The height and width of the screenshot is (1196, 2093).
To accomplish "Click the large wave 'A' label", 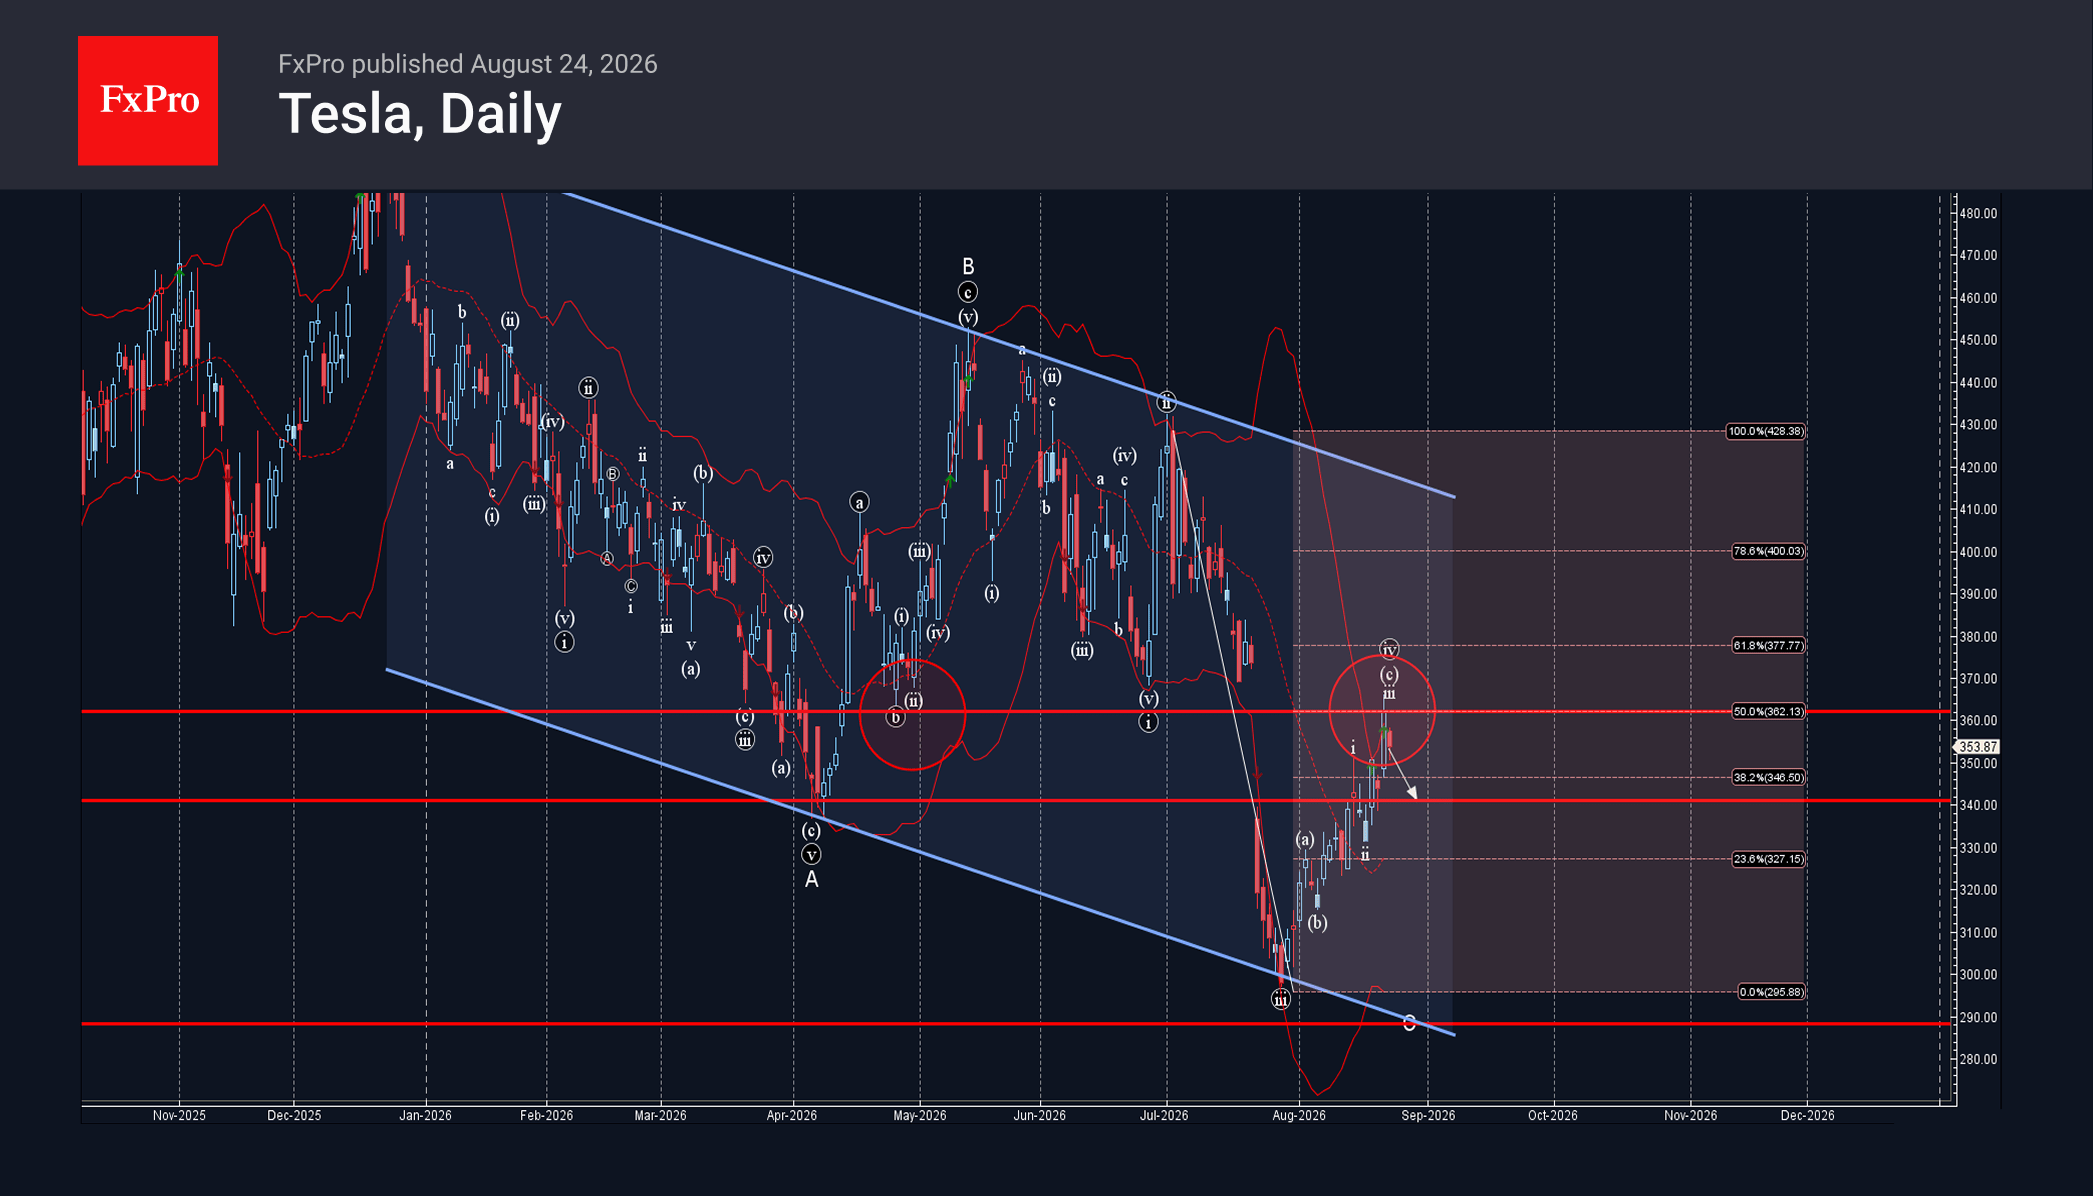I will pyautogui.click(x=812, y=880).
